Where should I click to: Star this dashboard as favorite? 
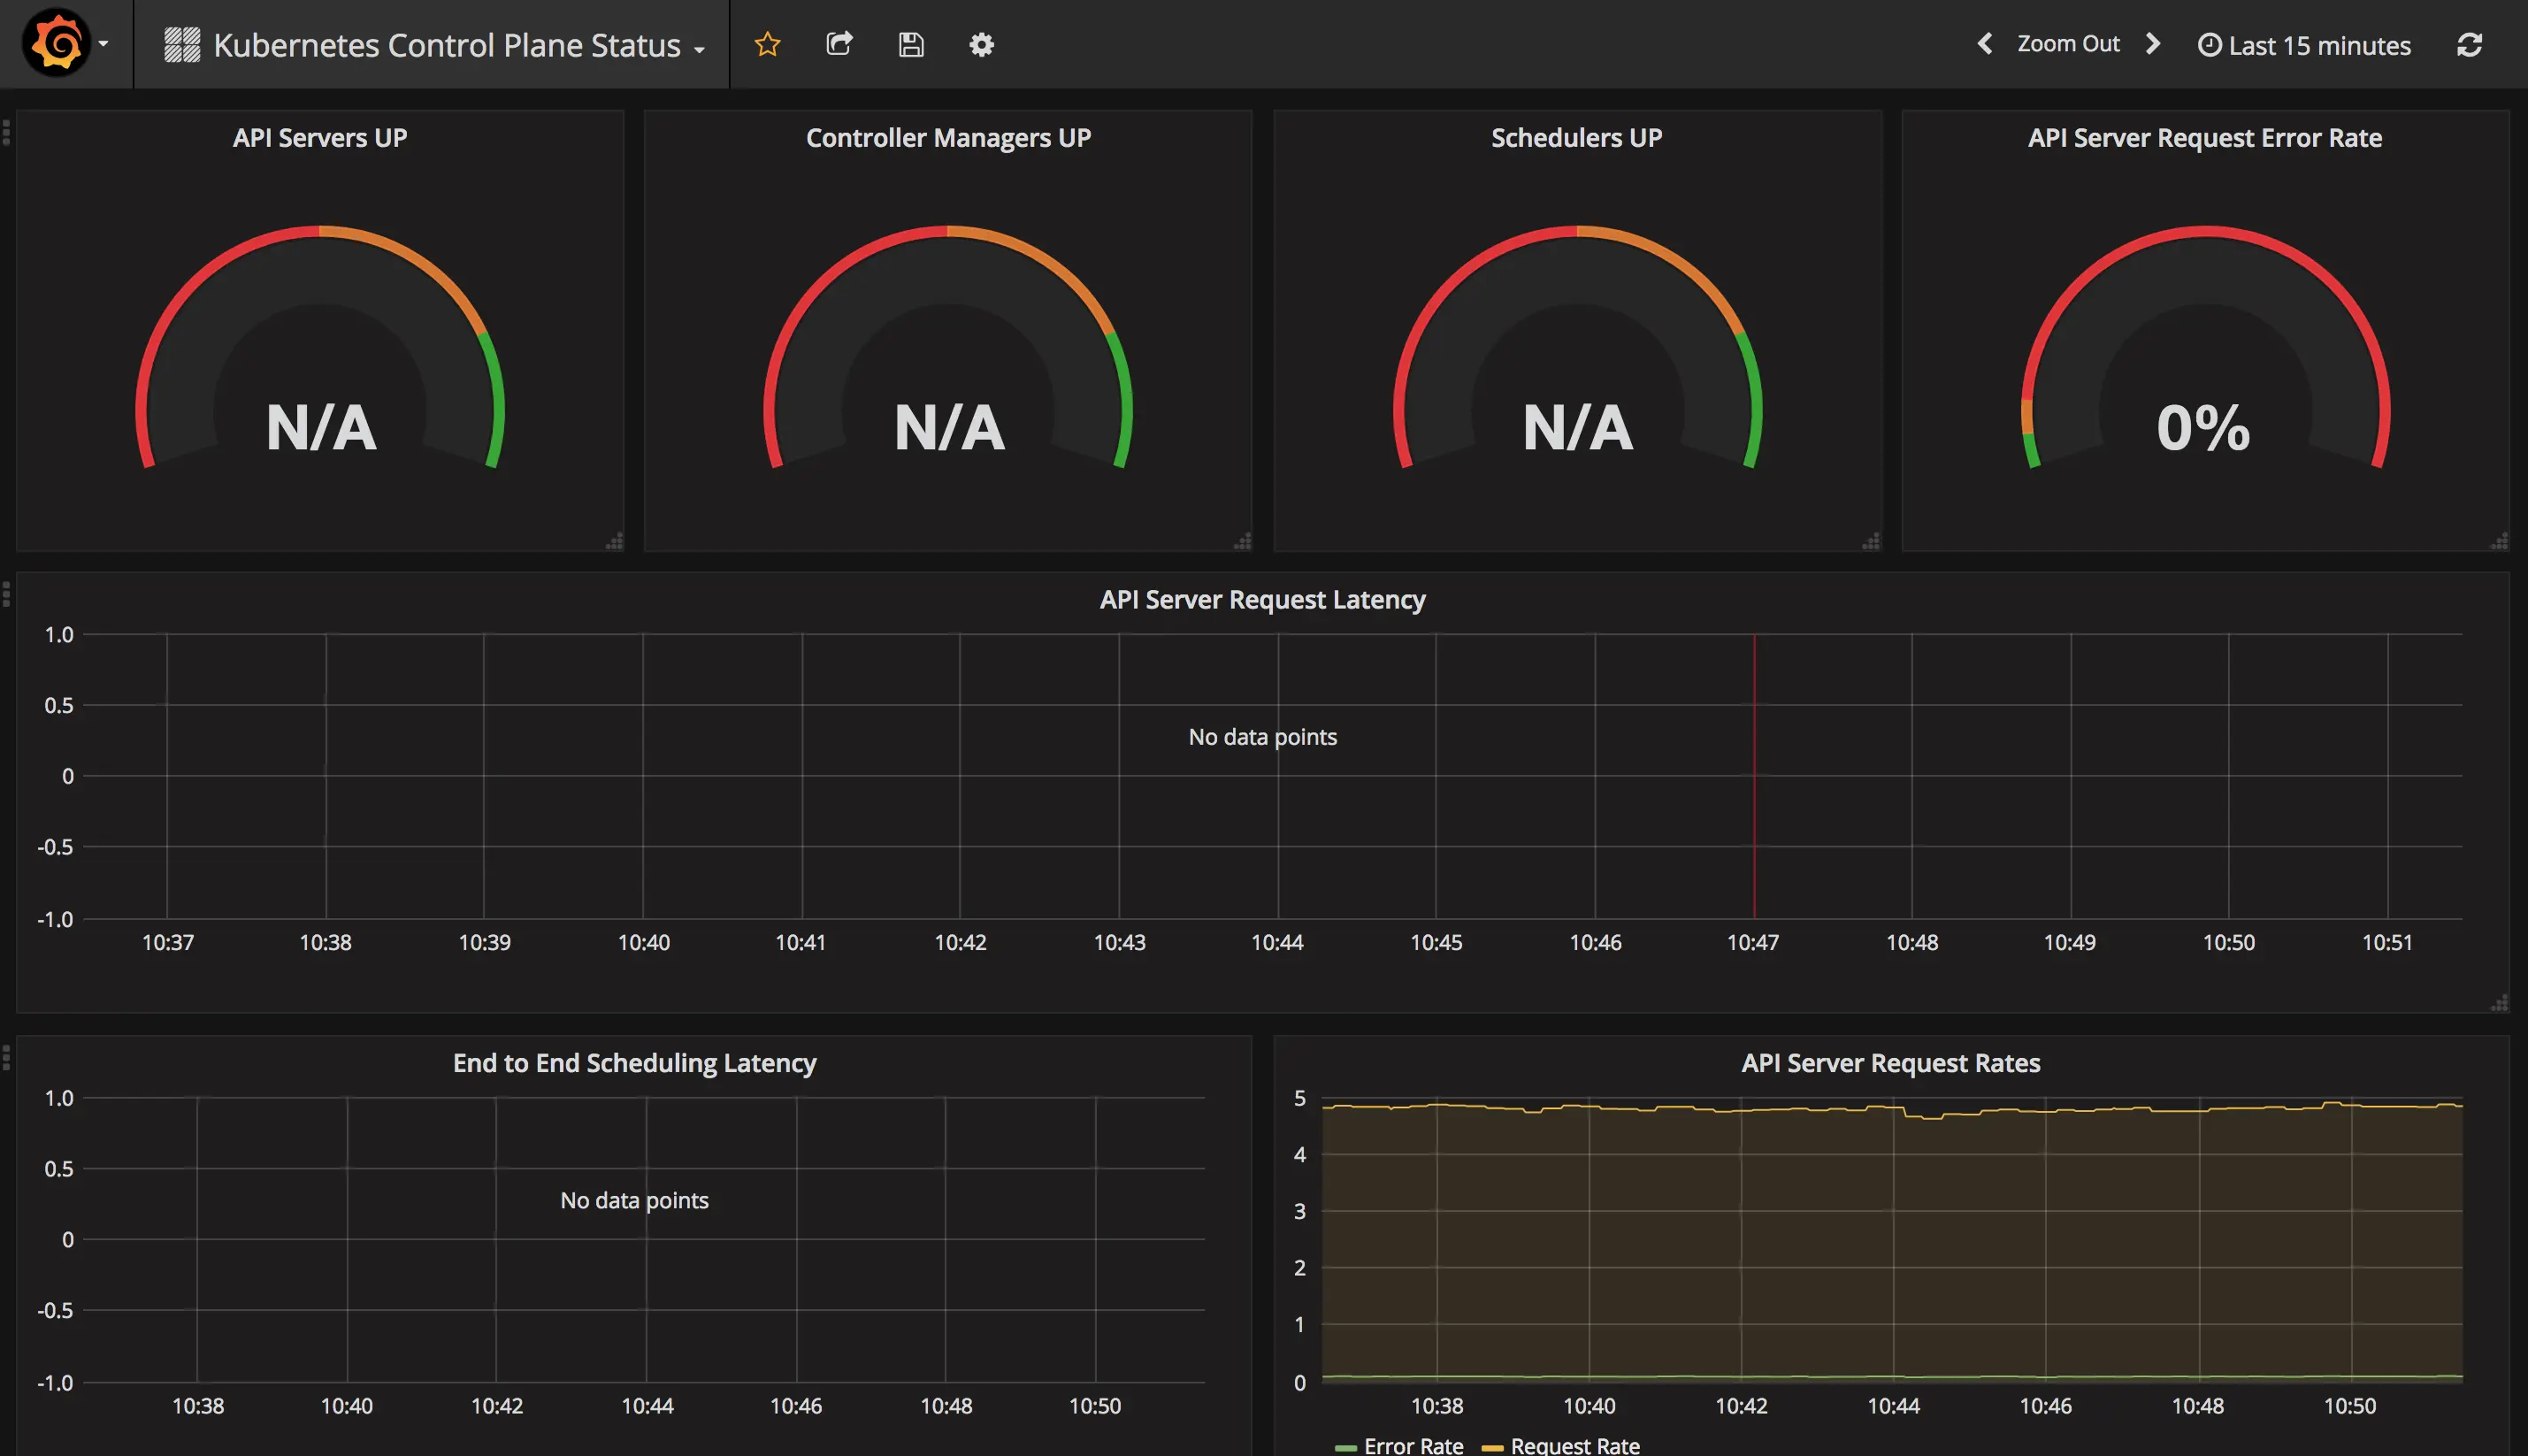(x=767, y=44)
